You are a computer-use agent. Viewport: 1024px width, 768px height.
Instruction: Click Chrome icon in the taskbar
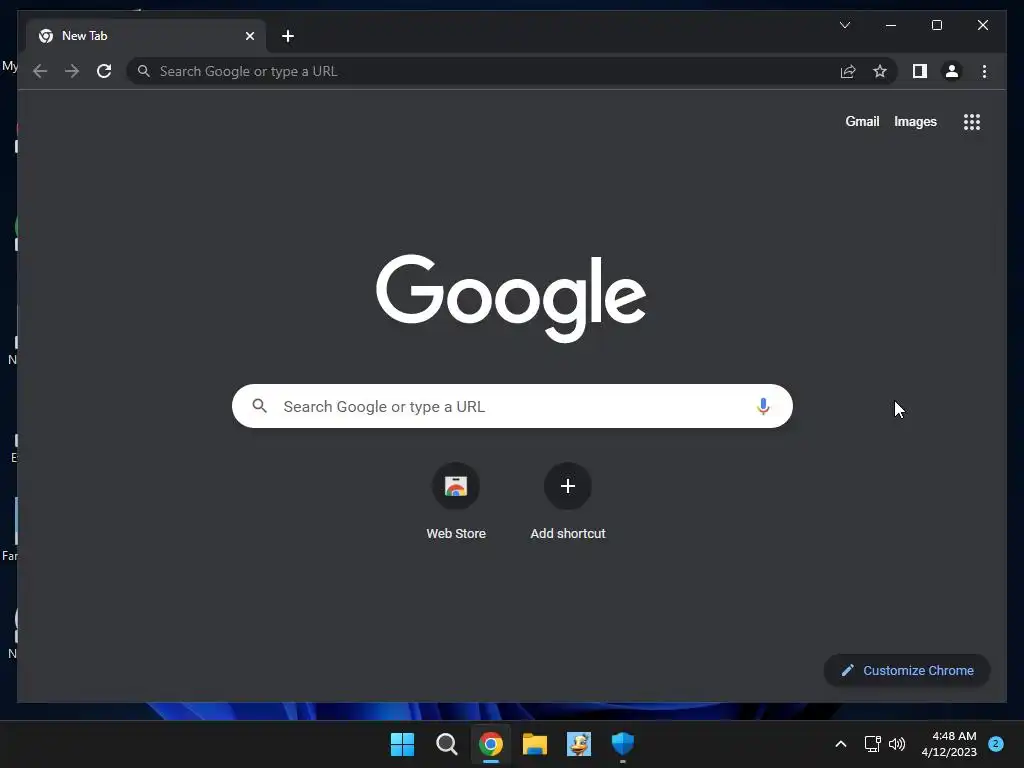[490, 744]
